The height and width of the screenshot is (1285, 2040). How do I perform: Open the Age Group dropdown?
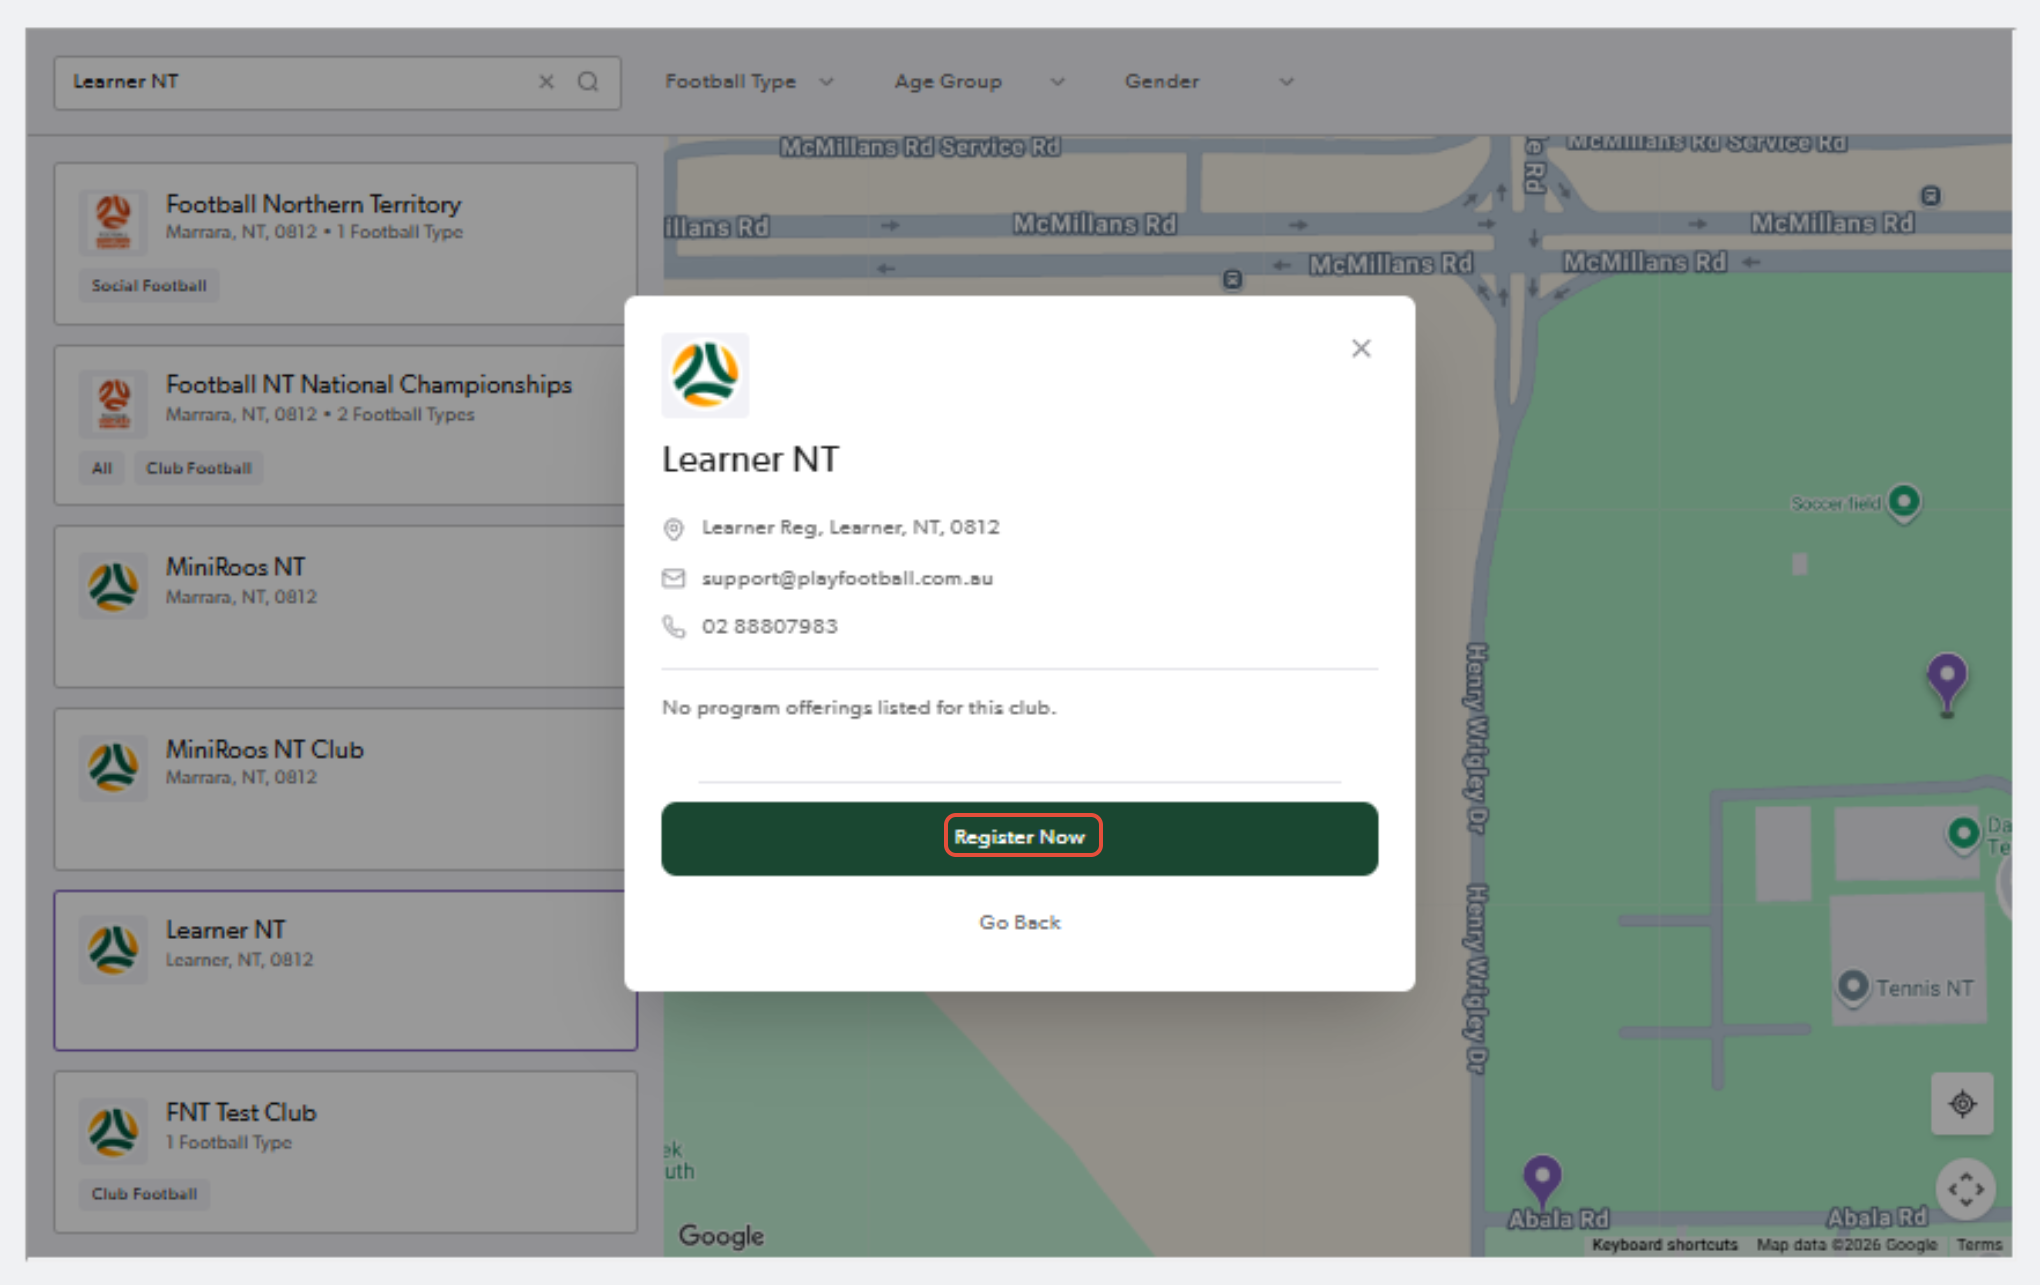(979, 82)
